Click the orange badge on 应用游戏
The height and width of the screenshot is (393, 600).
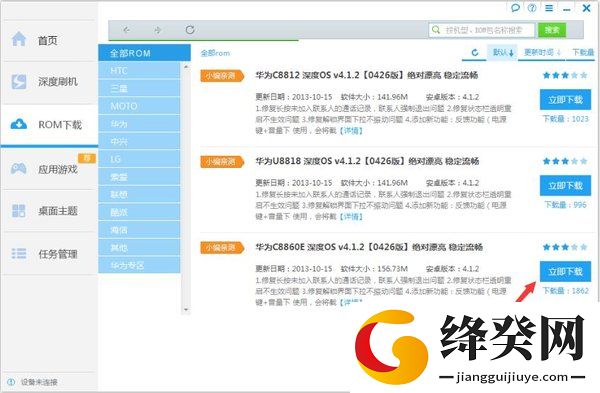coord(87,158)
